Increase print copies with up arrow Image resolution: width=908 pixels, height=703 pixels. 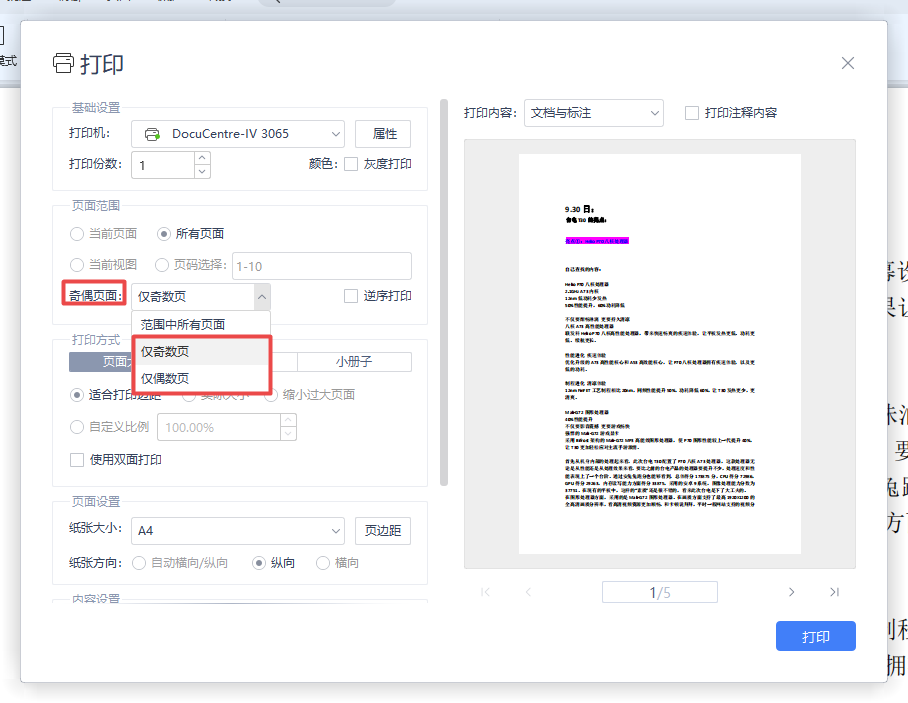(x=203, y=157)
